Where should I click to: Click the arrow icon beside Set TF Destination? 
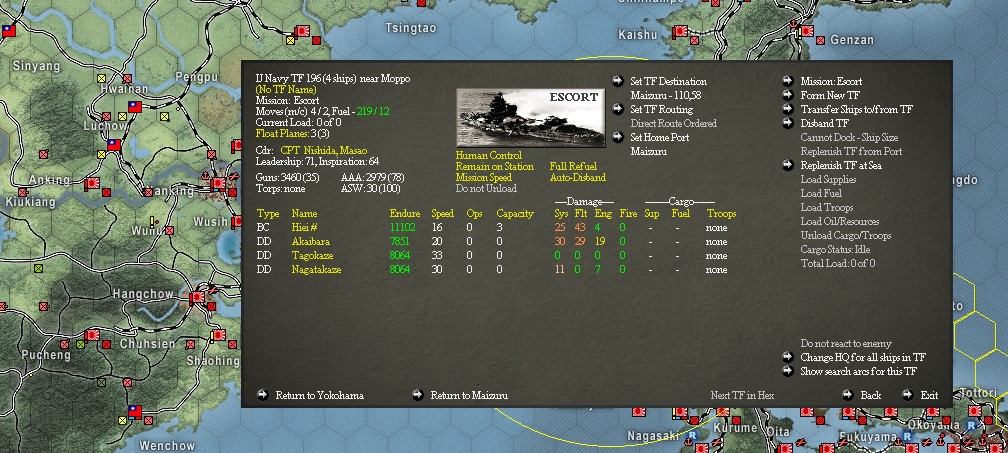618,81
